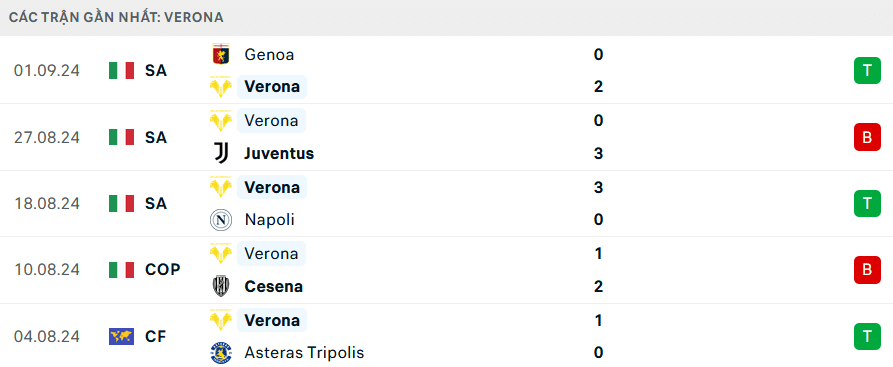The width and height of the screenshot is (893, 367).
Task: Click the red B badge for Cesena match
Action: tap(867, 270)
